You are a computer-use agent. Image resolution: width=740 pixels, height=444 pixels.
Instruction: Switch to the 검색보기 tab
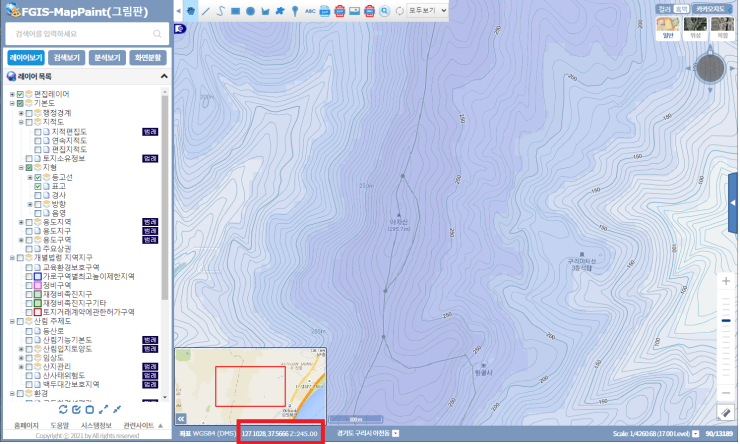pyautogui.click(x=67, y=58)
